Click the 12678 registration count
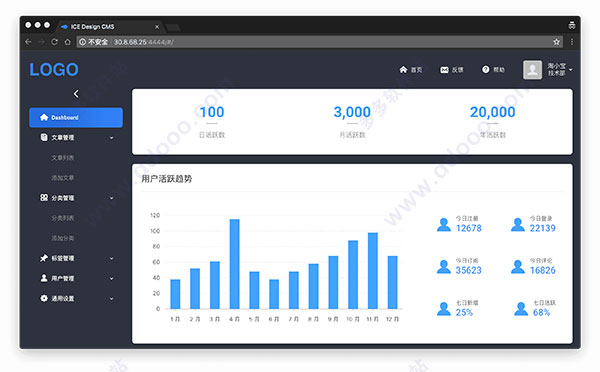Screen dimensions: 600x372 pos(469,228)
